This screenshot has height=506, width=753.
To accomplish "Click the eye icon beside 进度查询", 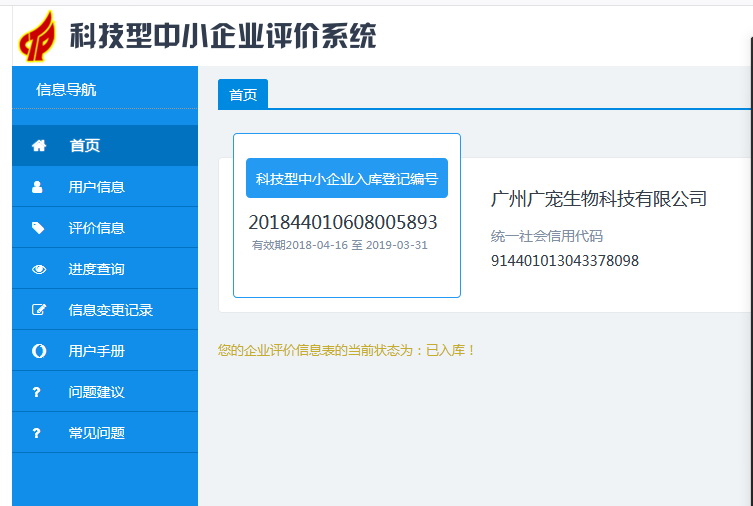I will click(39, 269).
